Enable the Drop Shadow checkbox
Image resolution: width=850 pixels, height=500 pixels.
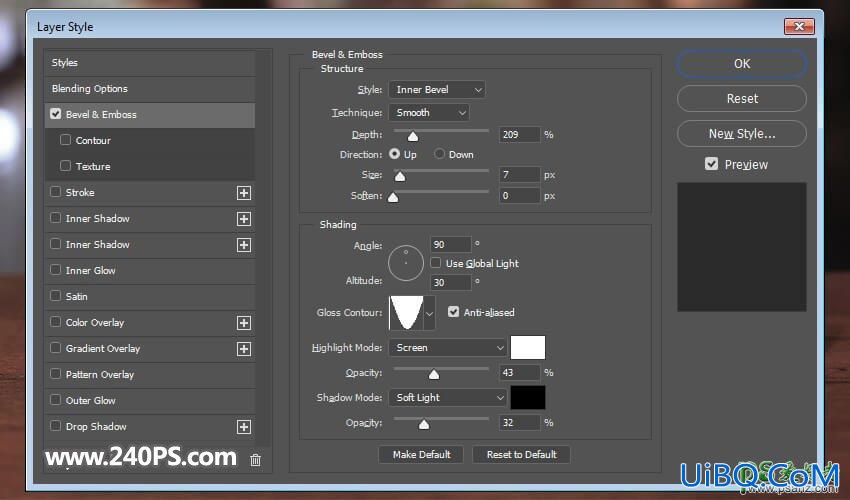click(55, 426)
